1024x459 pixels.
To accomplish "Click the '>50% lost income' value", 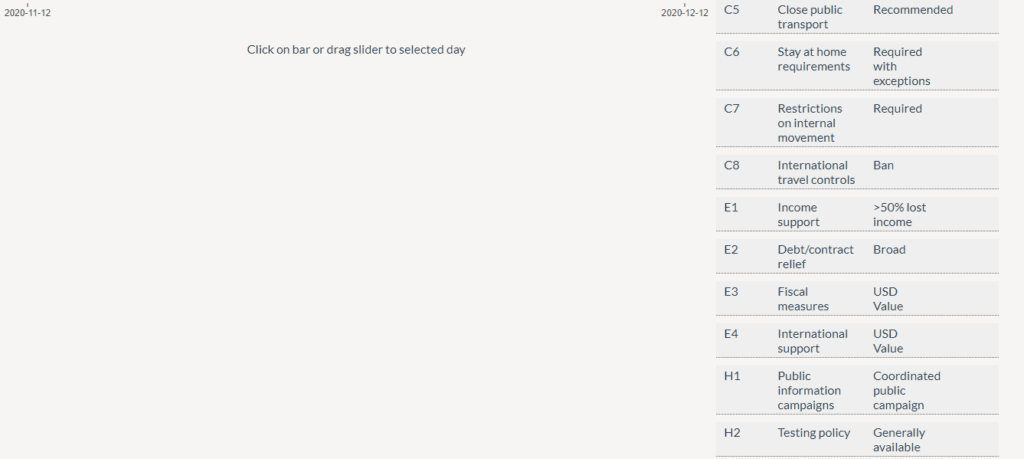I will coord(899,215).
